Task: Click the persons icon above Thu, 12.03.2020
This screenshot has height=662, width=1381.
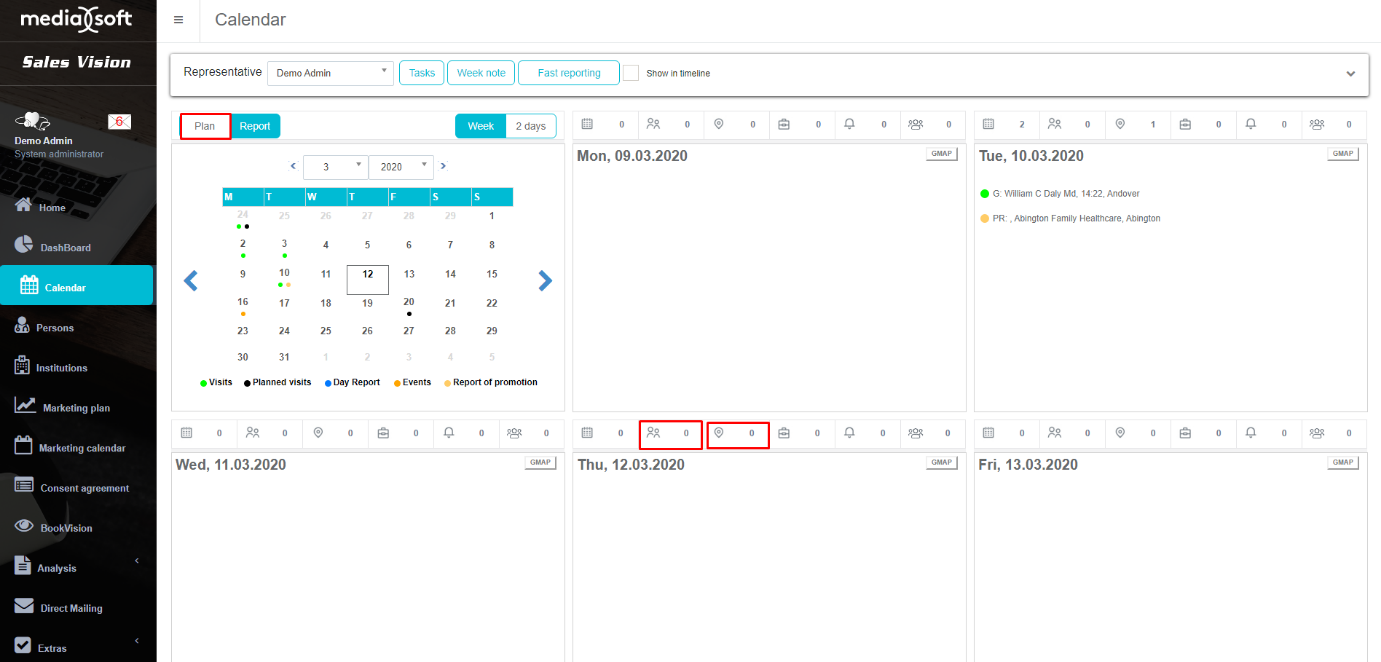Action: [x=654, y=433]
